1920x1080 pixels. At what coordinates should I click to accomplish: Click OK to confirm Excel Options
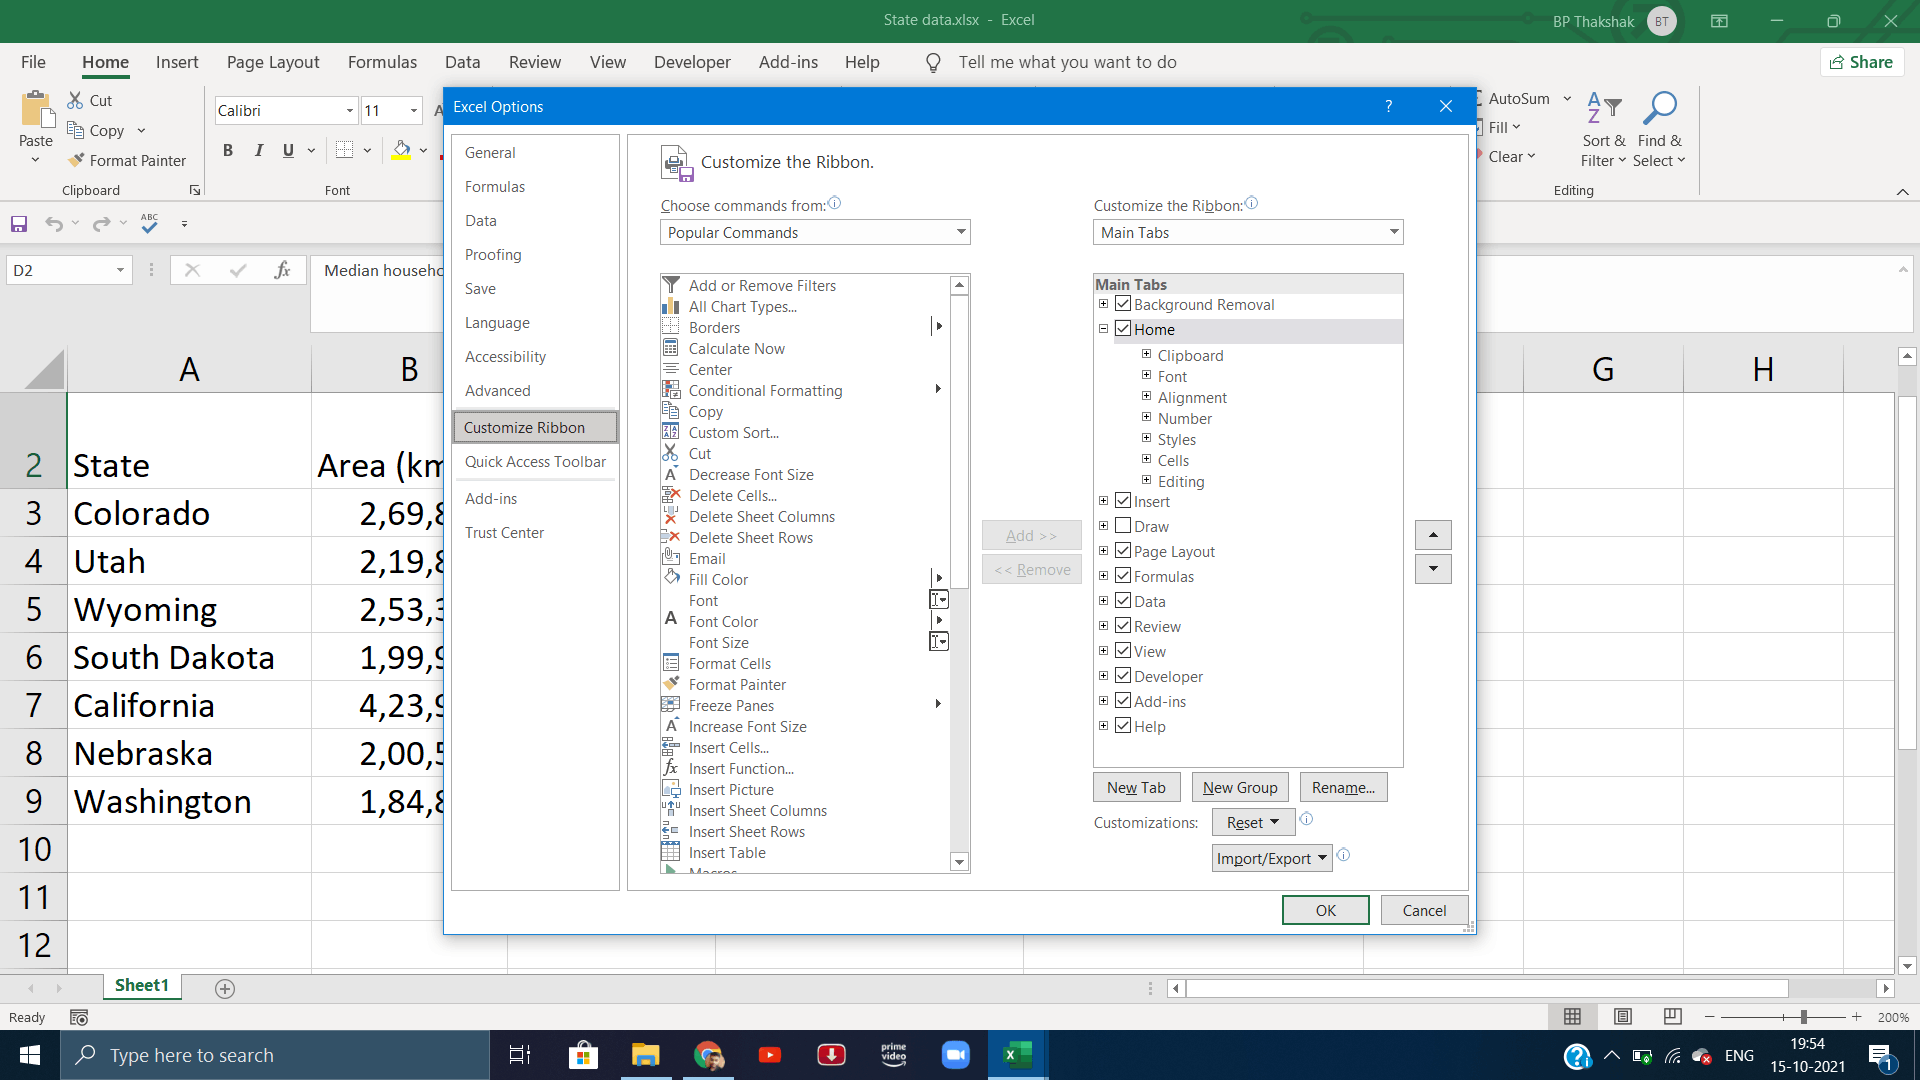(x=1325, y=910)
